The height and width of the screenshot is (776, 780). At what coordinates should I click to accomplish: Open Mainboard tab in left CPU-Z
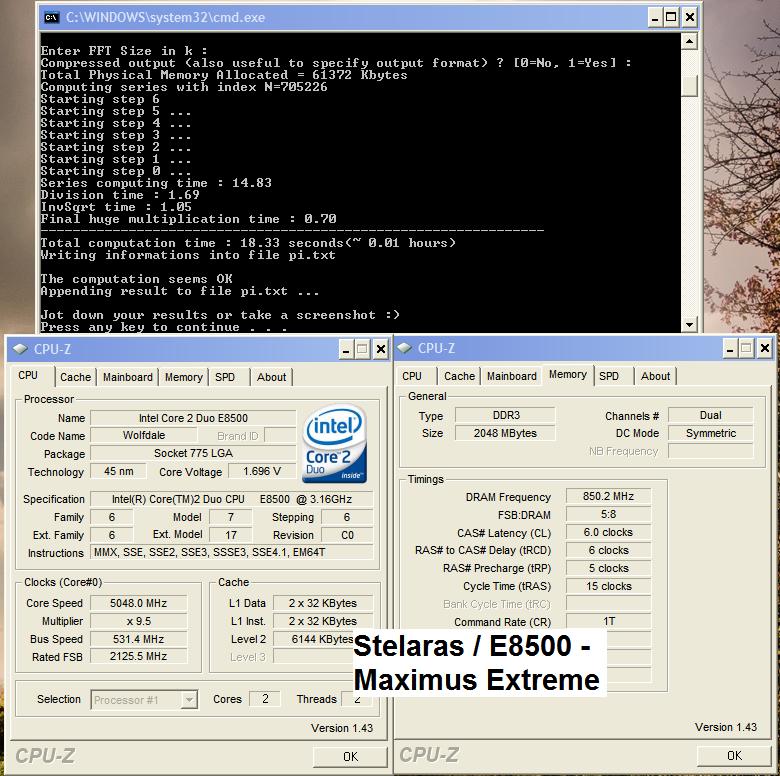[128, 377]
